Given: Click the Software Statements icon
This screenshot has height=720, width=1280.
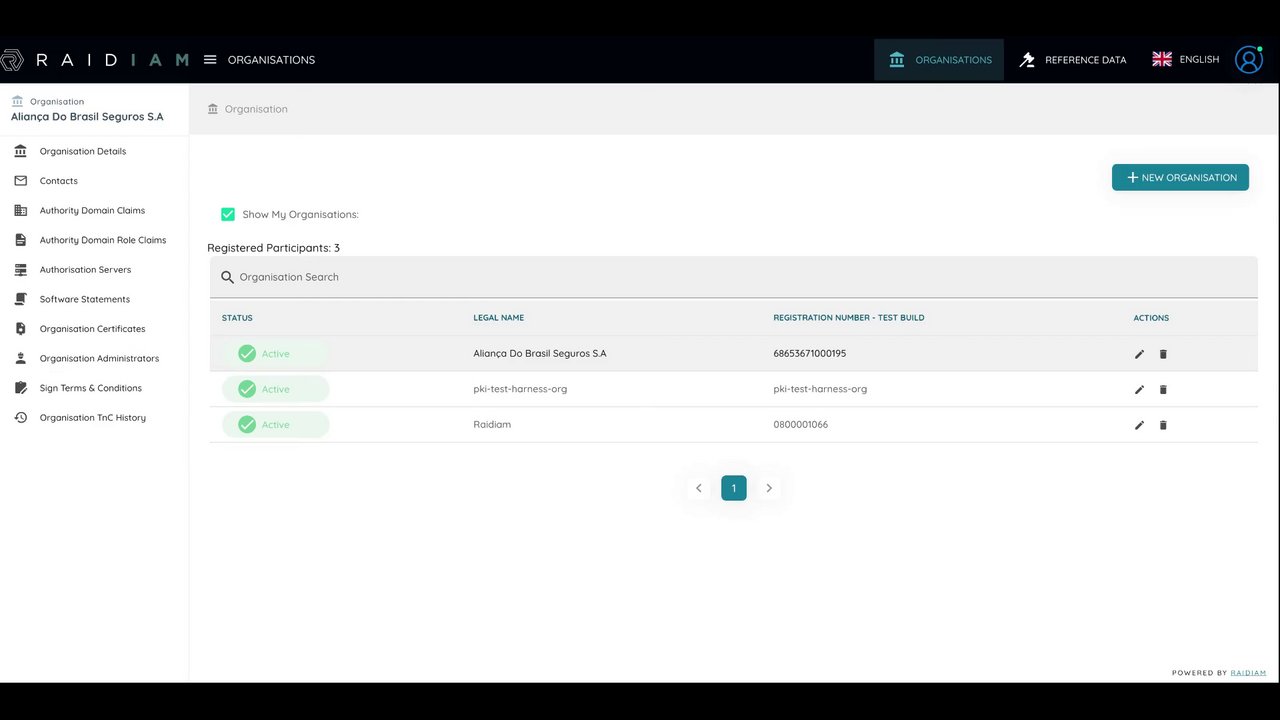Looking at the screenshot, I should point(21,299).
